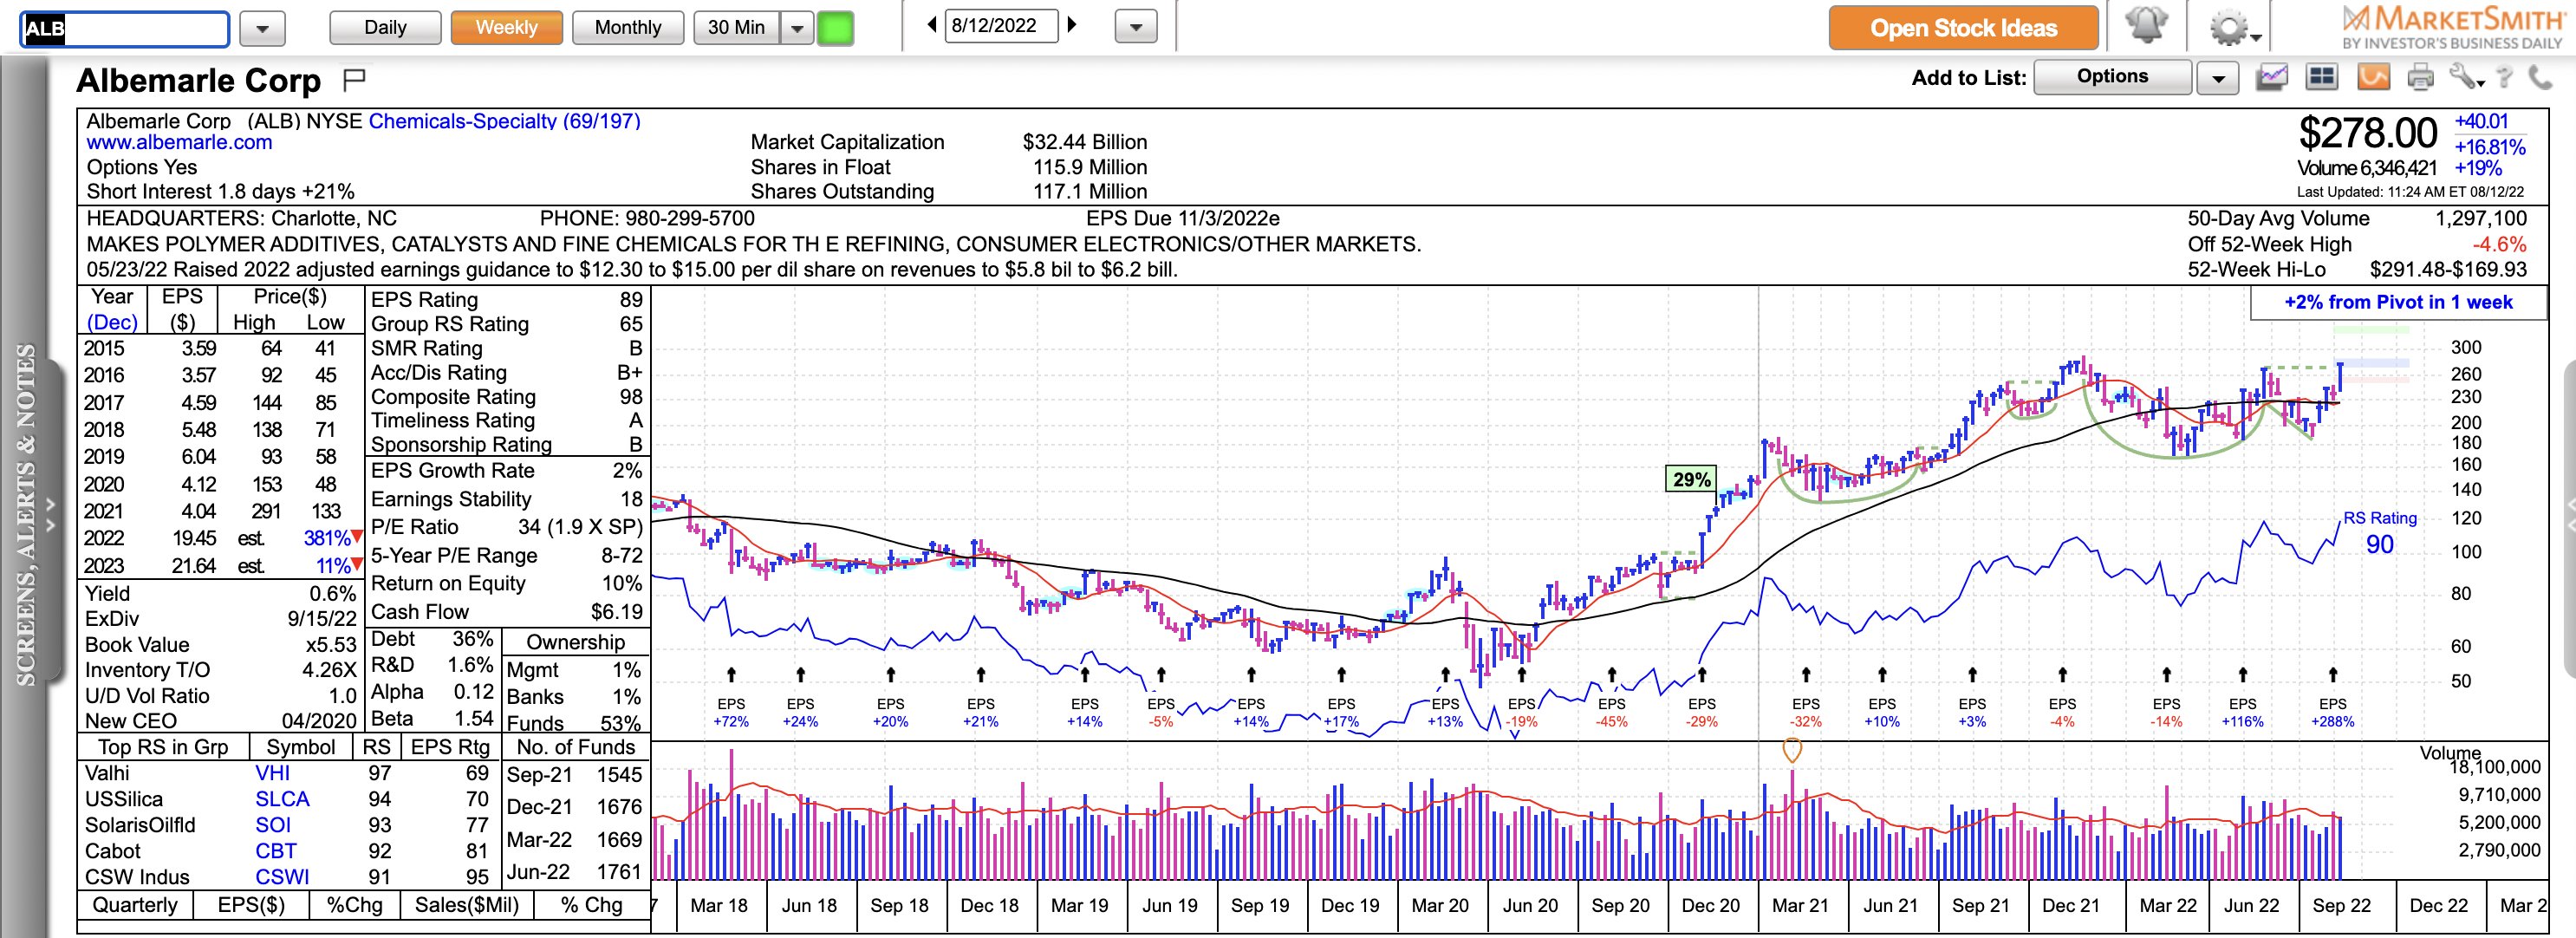
Task: Switch to the Monthly chart view
Action: pos(628,28)
